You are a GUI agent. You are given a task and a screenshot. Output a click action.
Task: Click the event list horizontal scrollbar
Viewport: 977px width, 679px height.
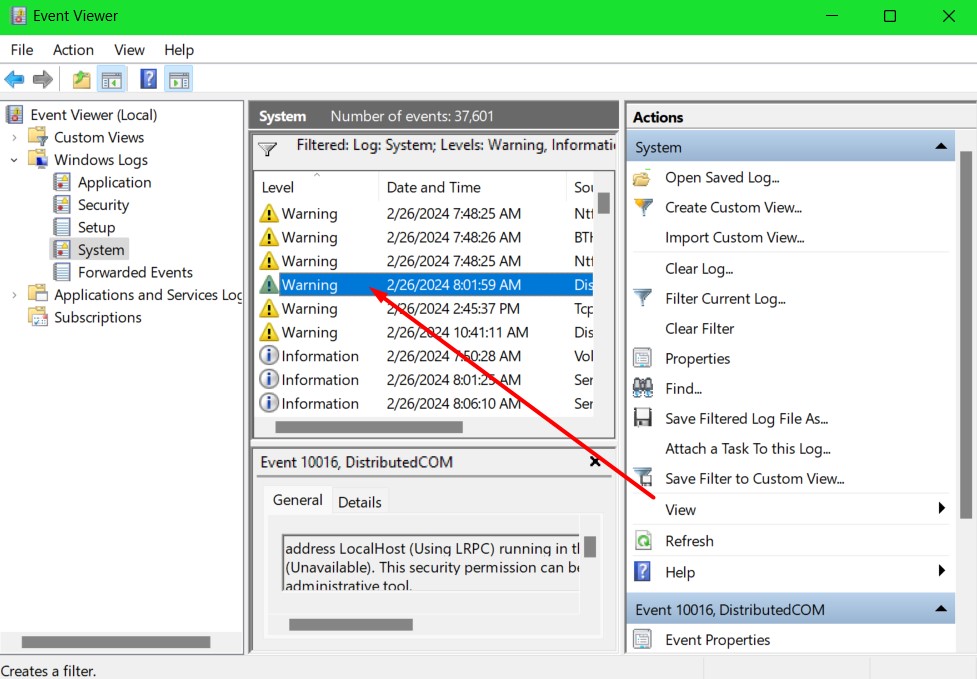369,427
